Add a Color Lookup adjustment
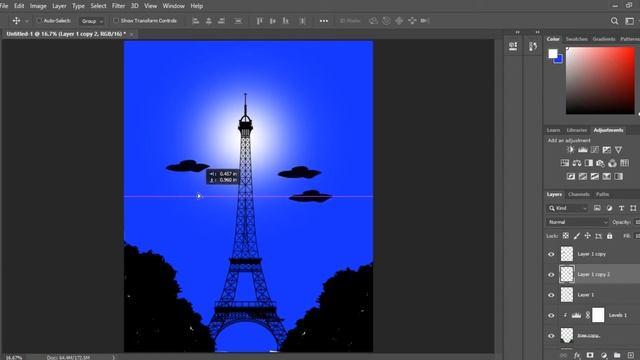This screenshot has height=360, width=640. point(624,163)
